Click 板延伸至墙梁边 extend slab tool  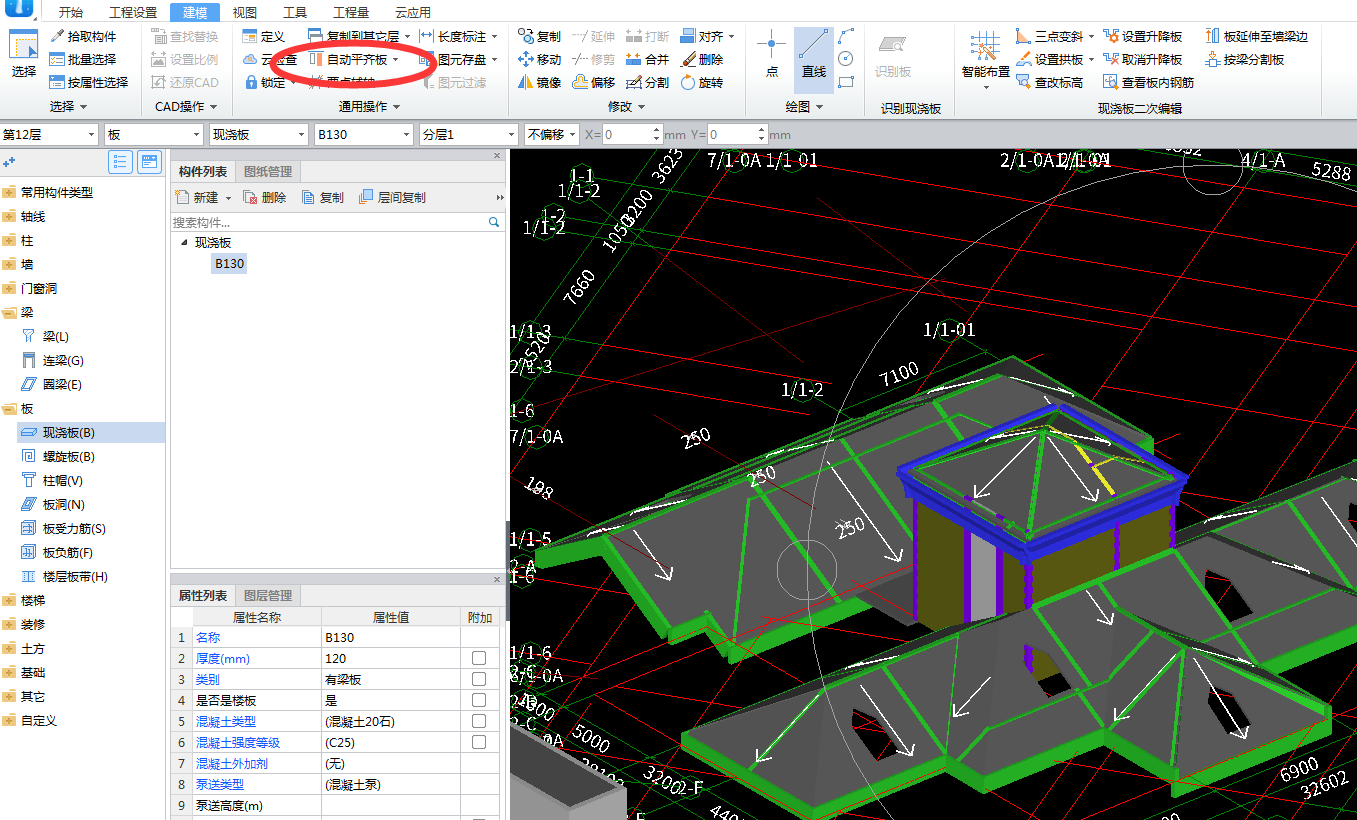point(1257,36)
